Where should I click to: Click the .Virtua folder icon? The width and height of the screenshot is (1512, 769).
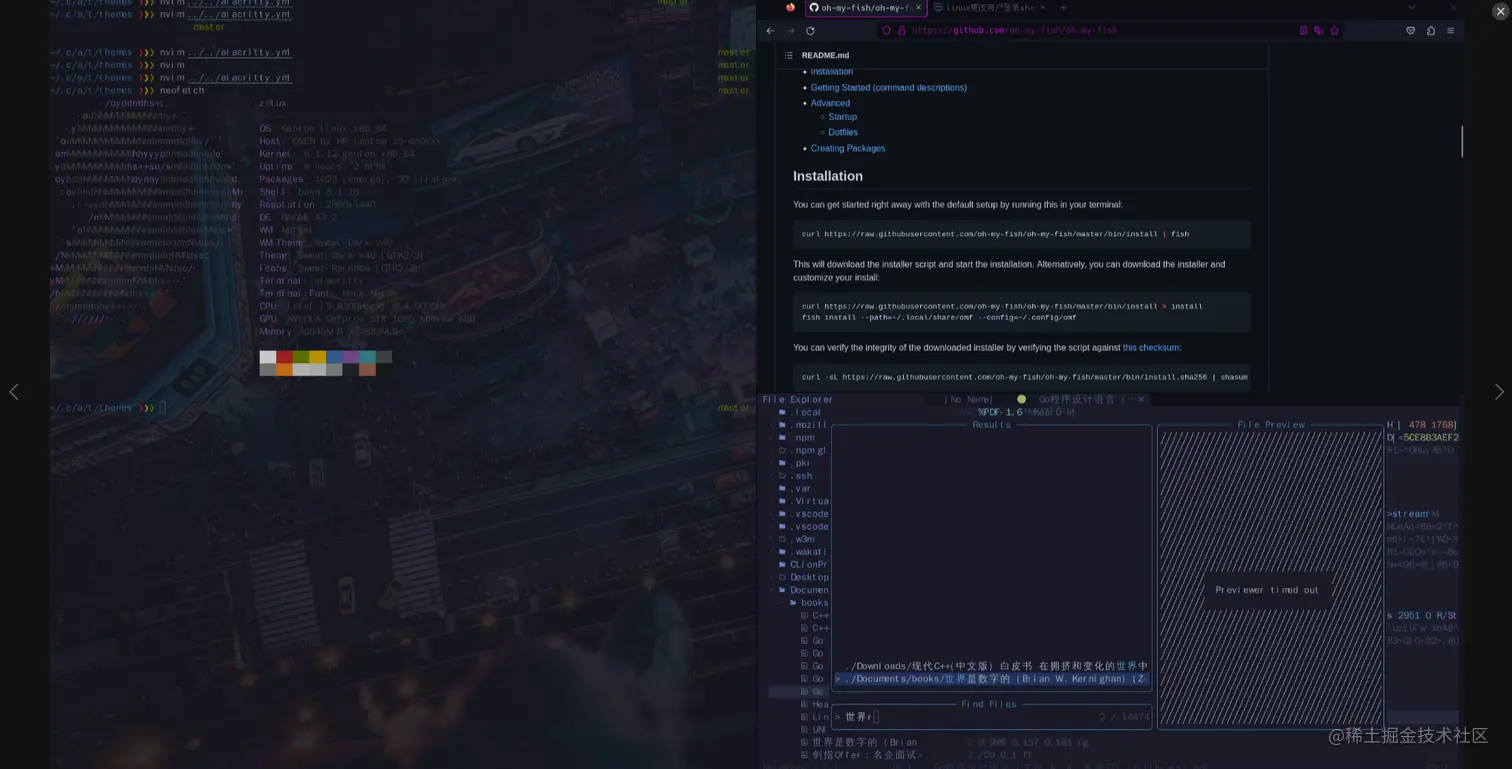tap(782, 501)
